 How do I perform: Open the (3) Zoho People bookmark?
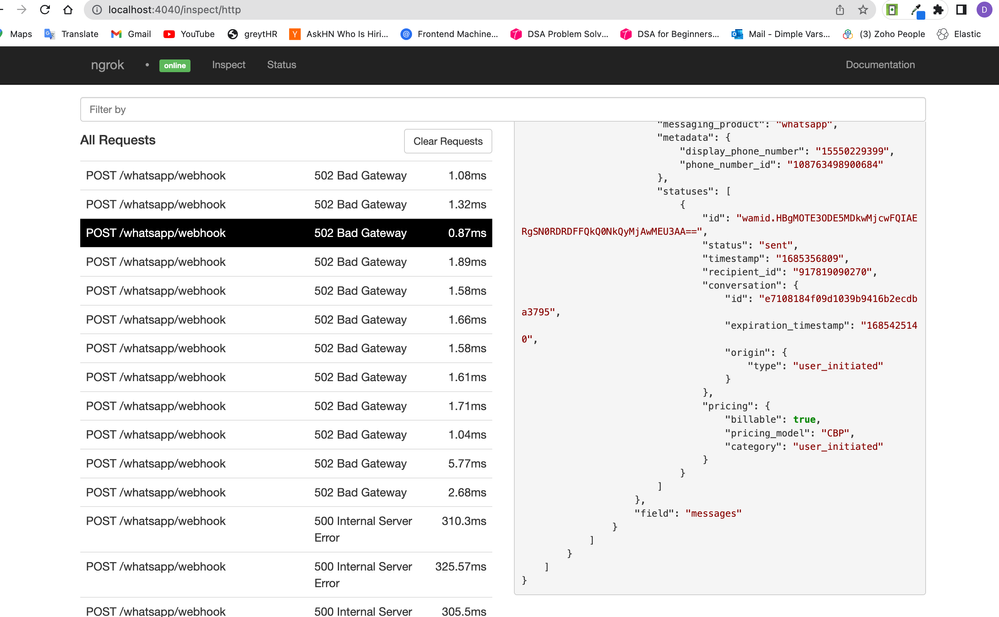(884, 34)
